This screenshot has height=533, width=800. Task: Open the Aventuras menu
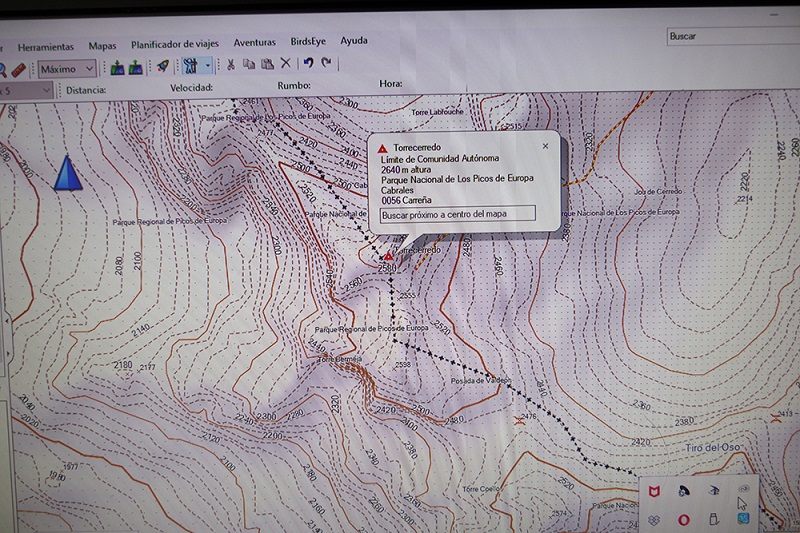pyautogui.click(x=254, y=42)
